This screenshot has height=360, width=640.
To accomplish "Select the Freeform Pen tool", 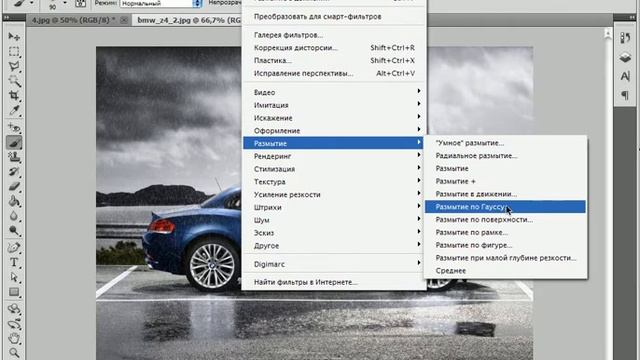I will click(14, 247).
